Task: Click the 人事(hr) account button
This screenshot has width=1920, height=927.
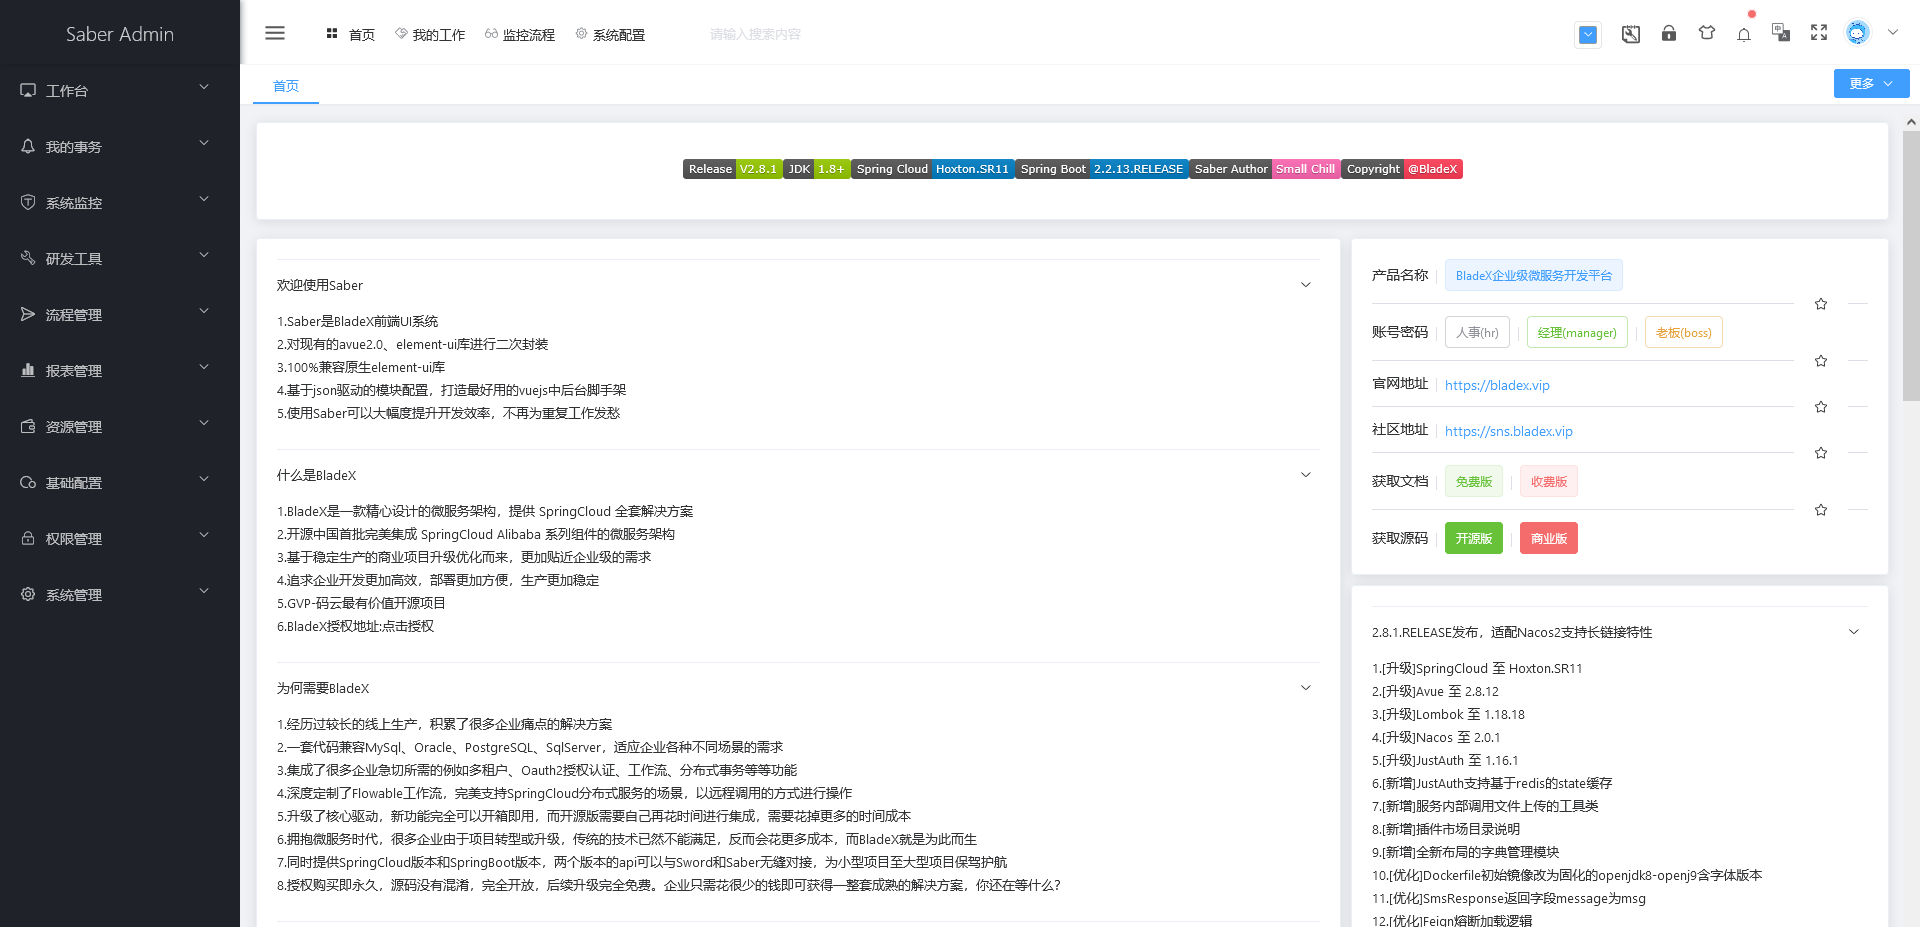Action: coord(1477,333)
